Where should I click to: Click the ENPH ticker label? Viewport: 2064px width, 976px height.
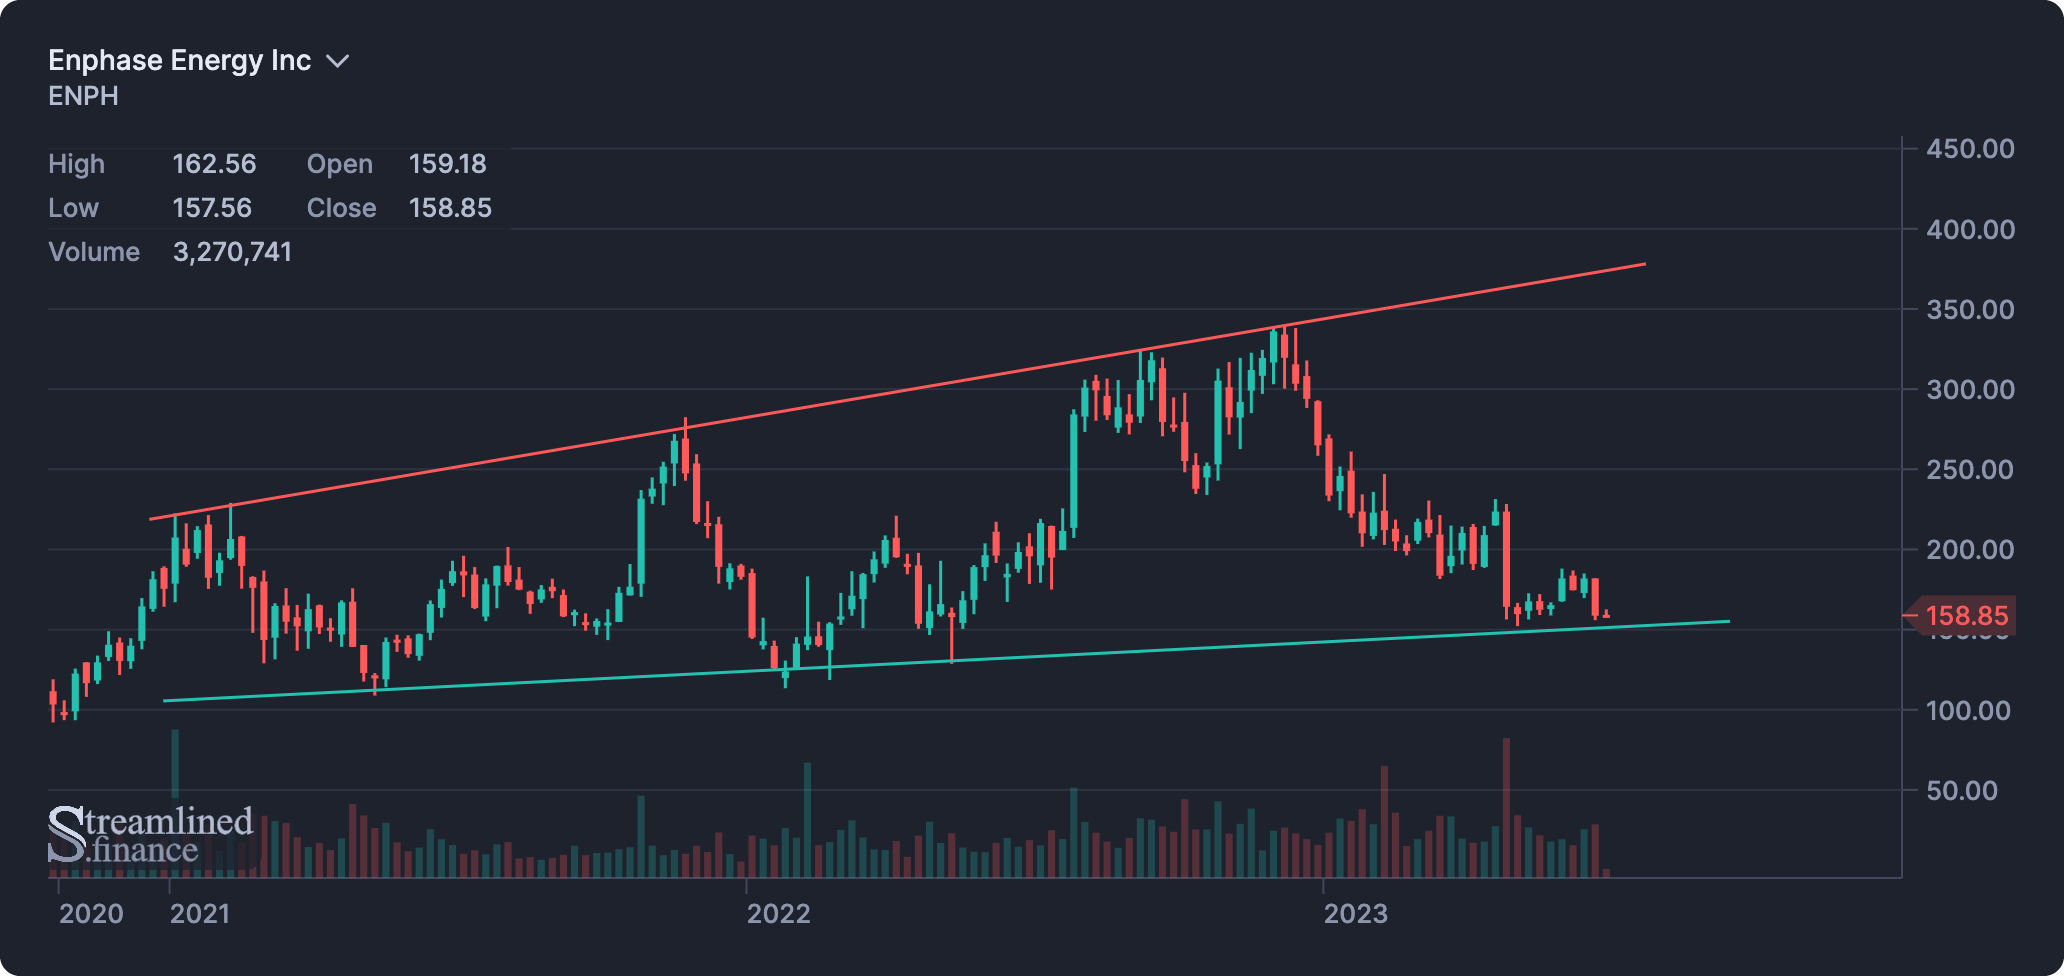click(83, 96)
